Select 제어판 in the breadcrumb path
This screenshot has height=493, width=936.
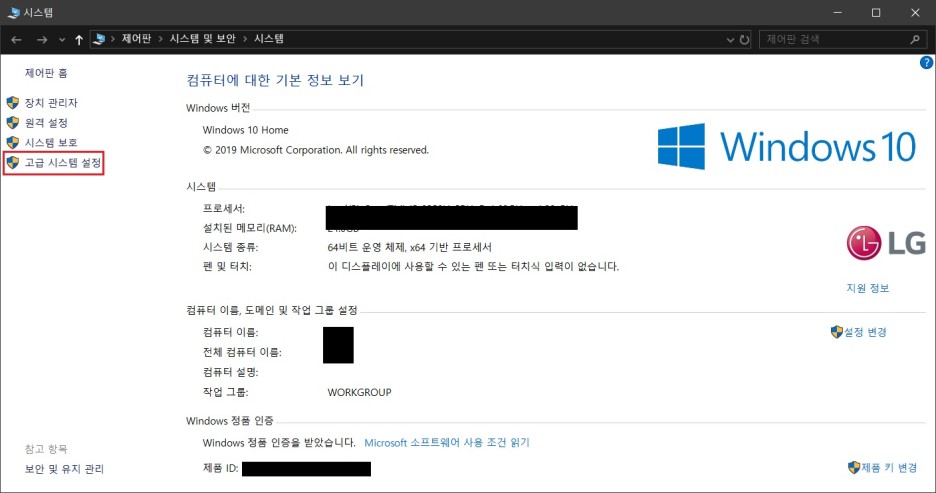[x=136, y=39]
